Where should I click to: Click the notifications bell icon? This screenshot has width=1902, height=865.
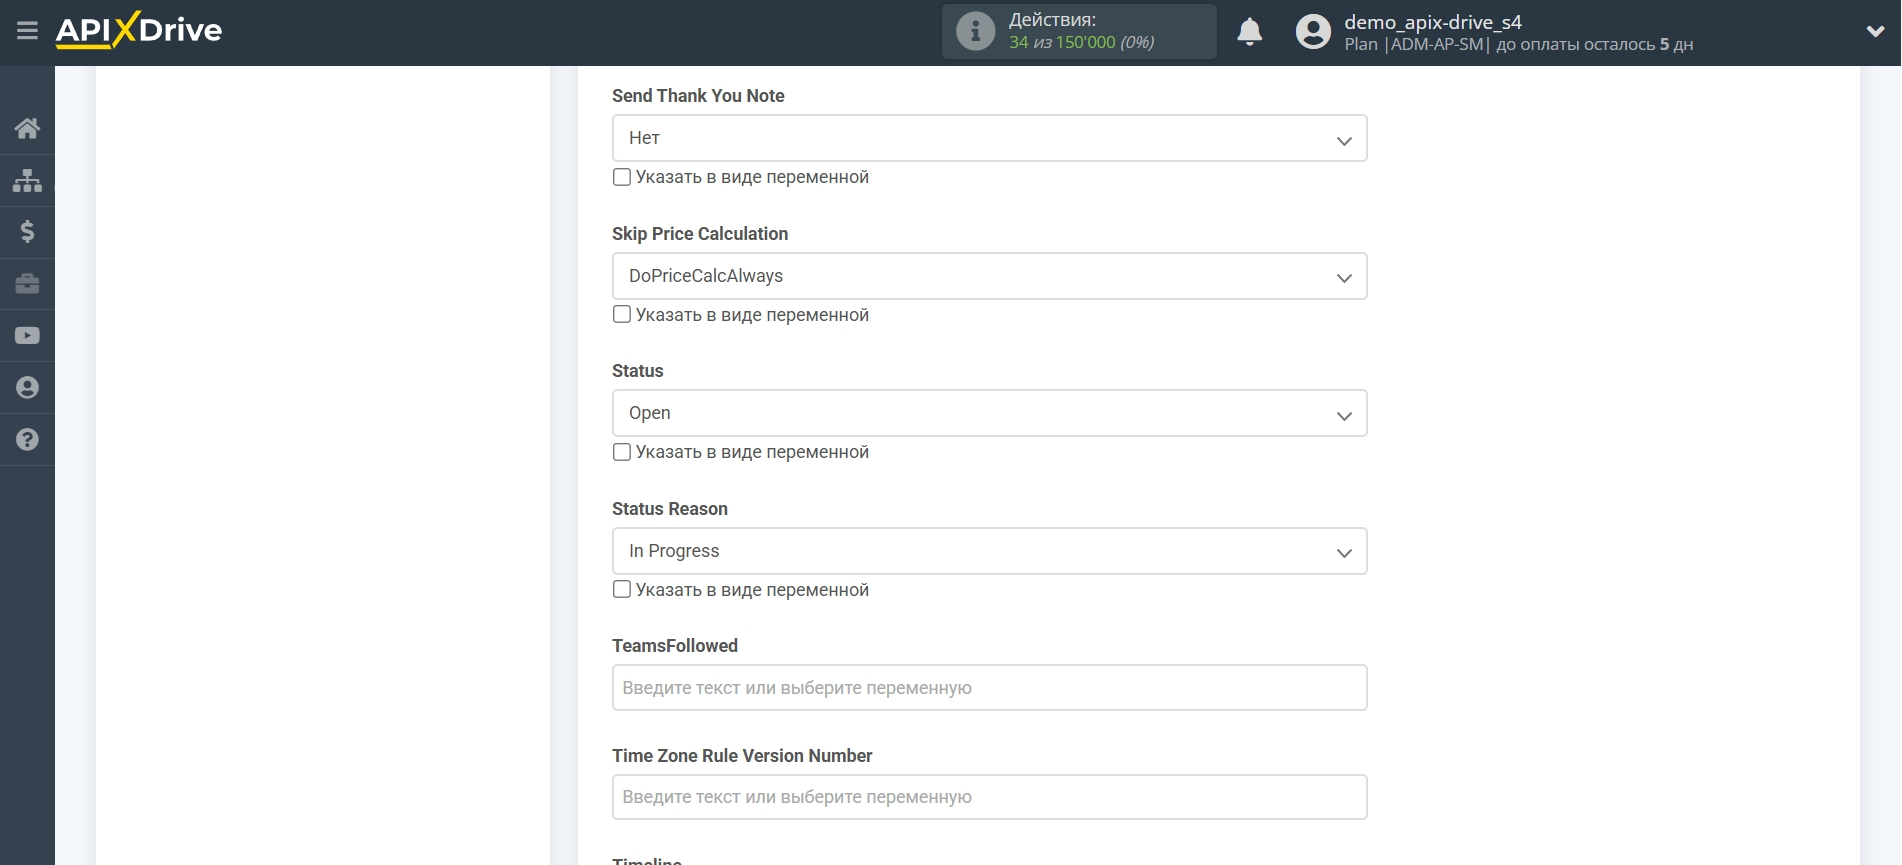tap(1250, 32)
